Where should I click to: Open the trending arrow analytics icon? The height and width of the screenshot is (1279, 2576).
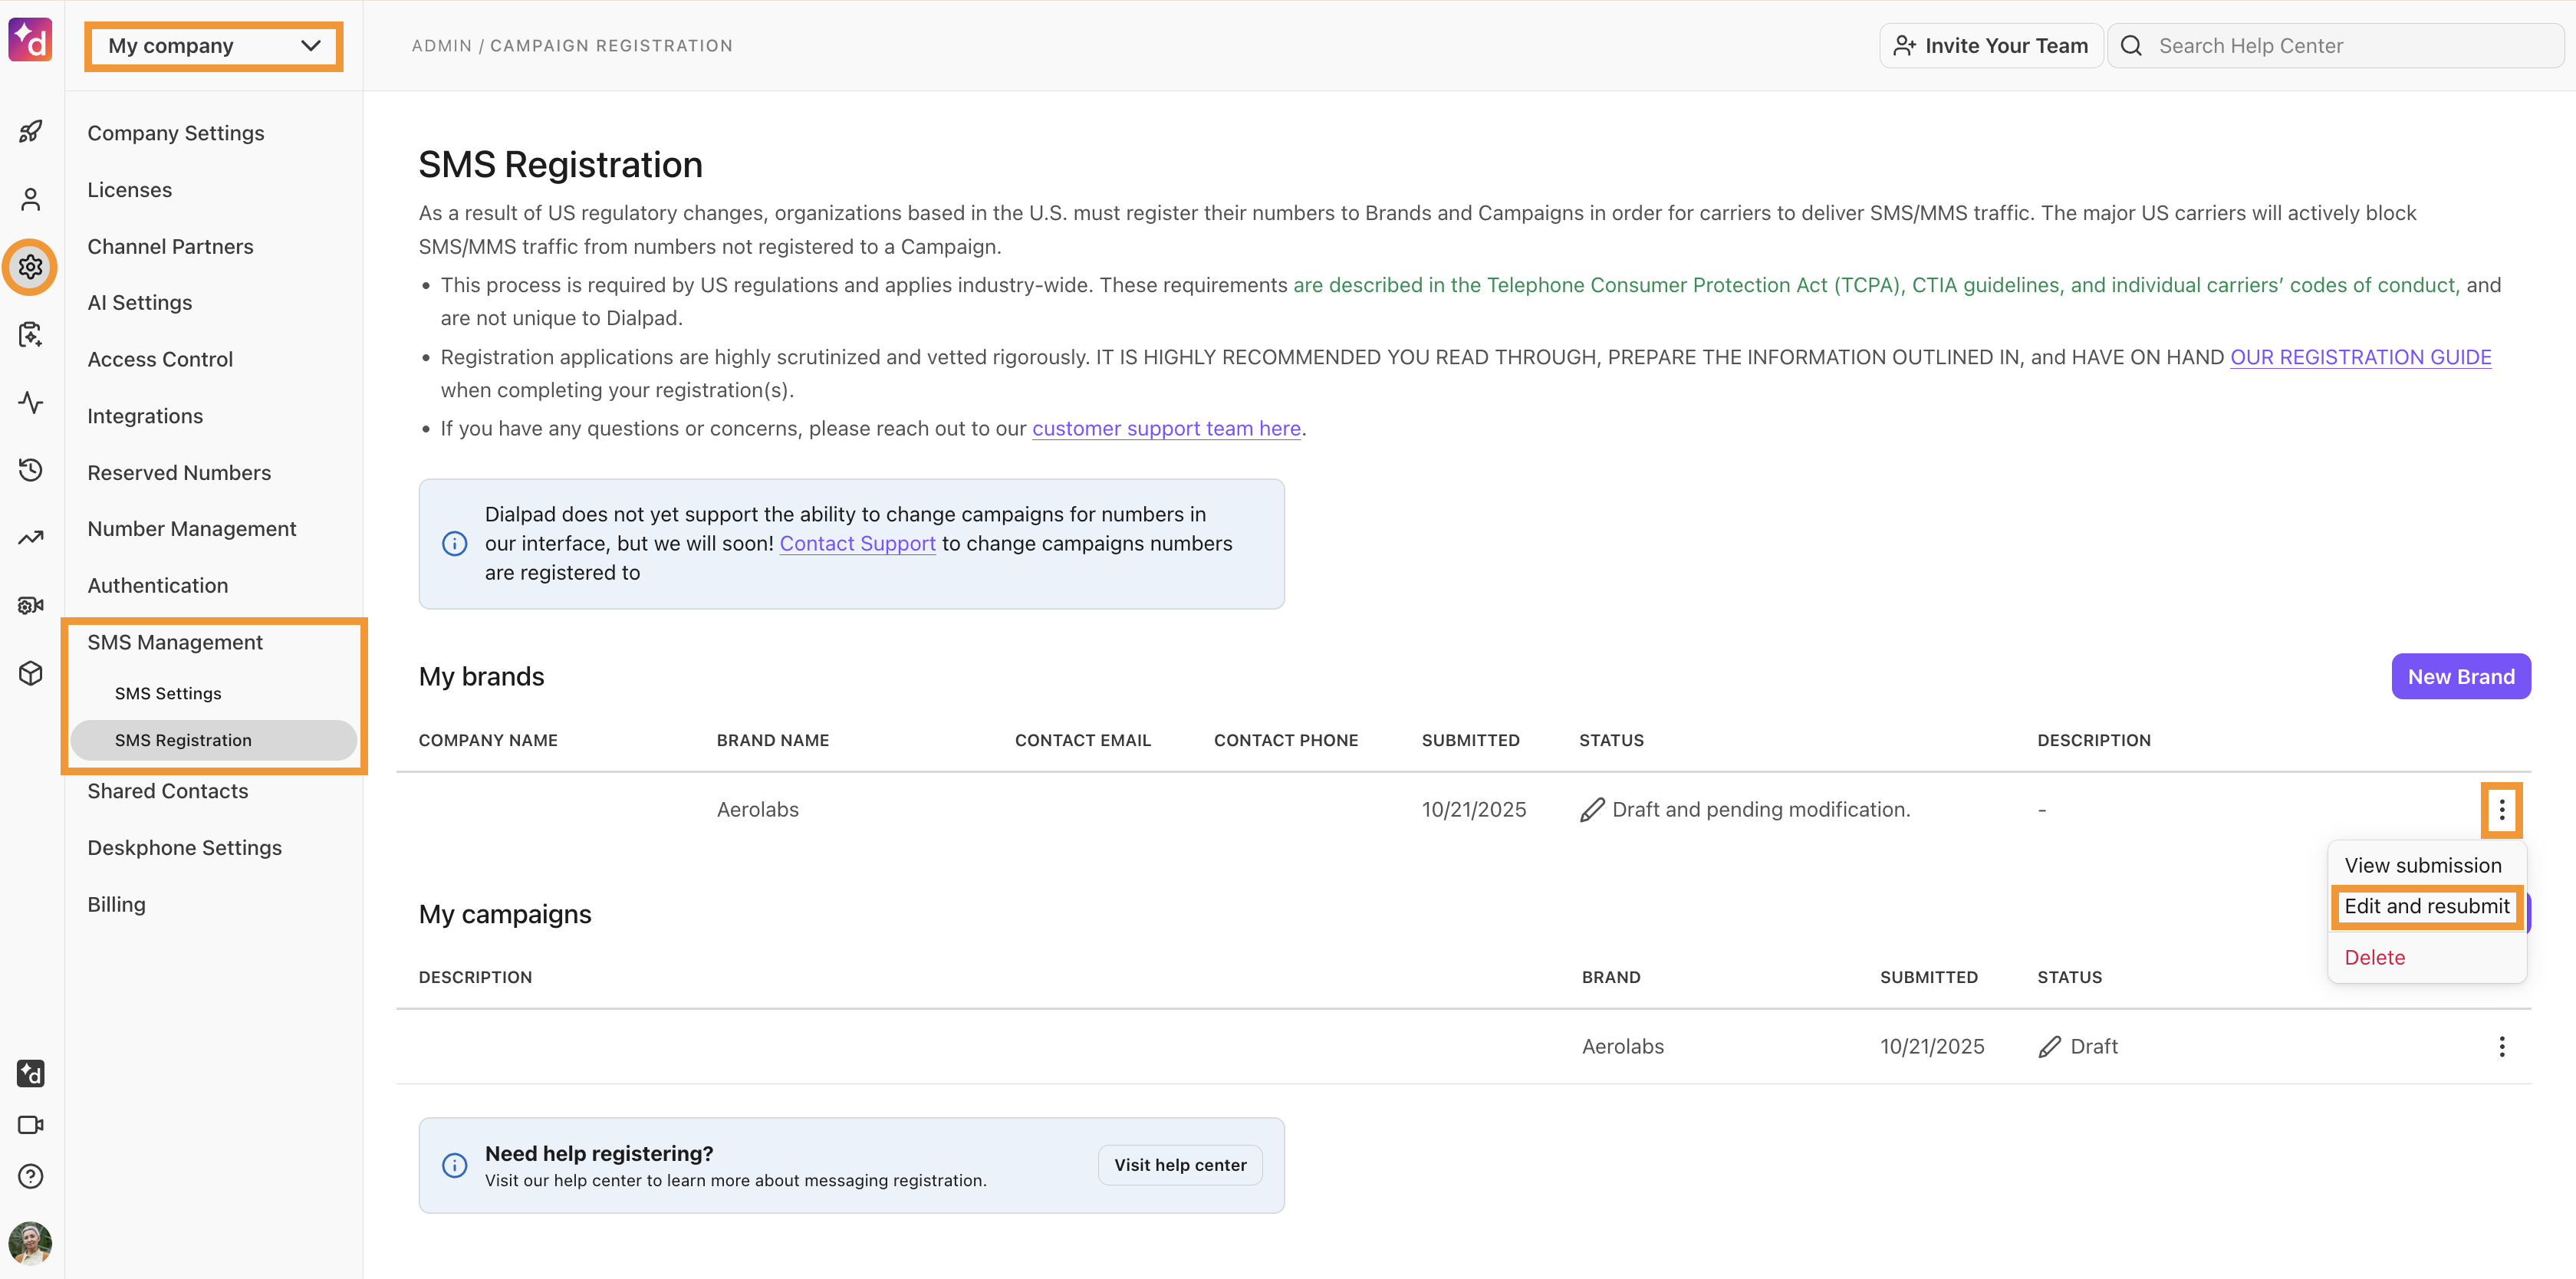coord(31,537)
